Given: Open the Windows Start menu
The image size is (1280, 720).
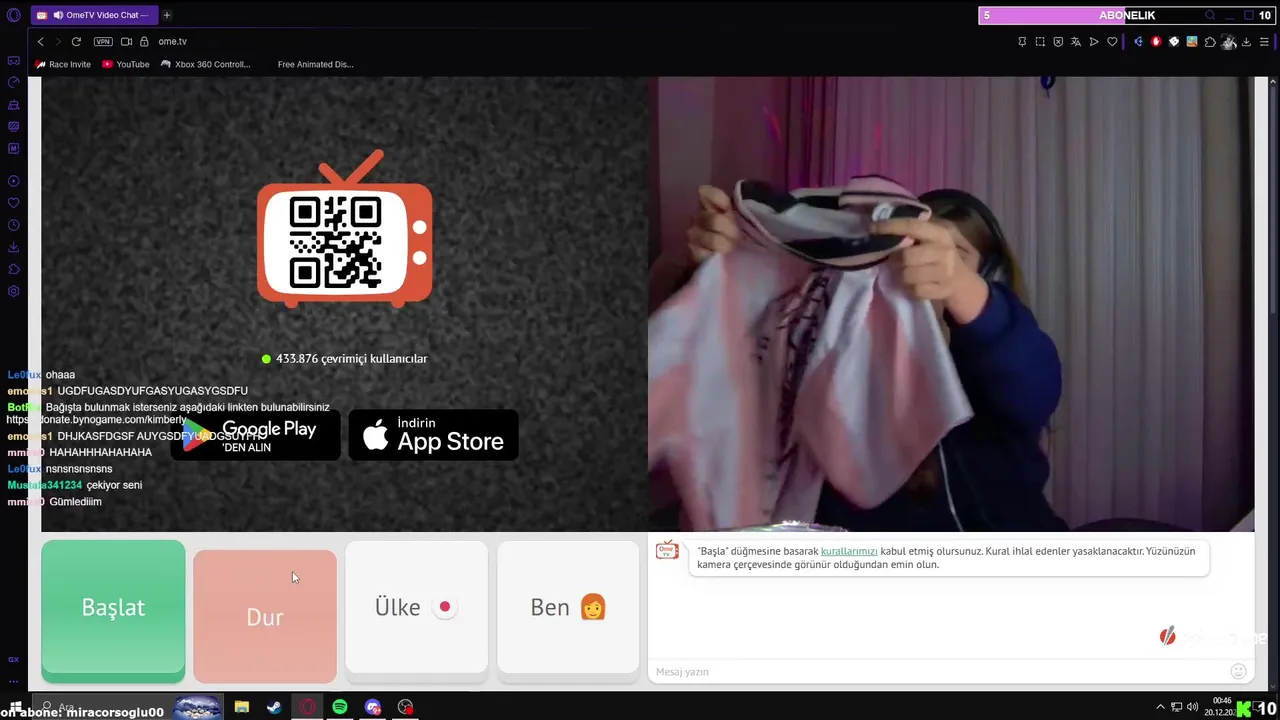Looking at the screenshot, I should coord(14,707).
